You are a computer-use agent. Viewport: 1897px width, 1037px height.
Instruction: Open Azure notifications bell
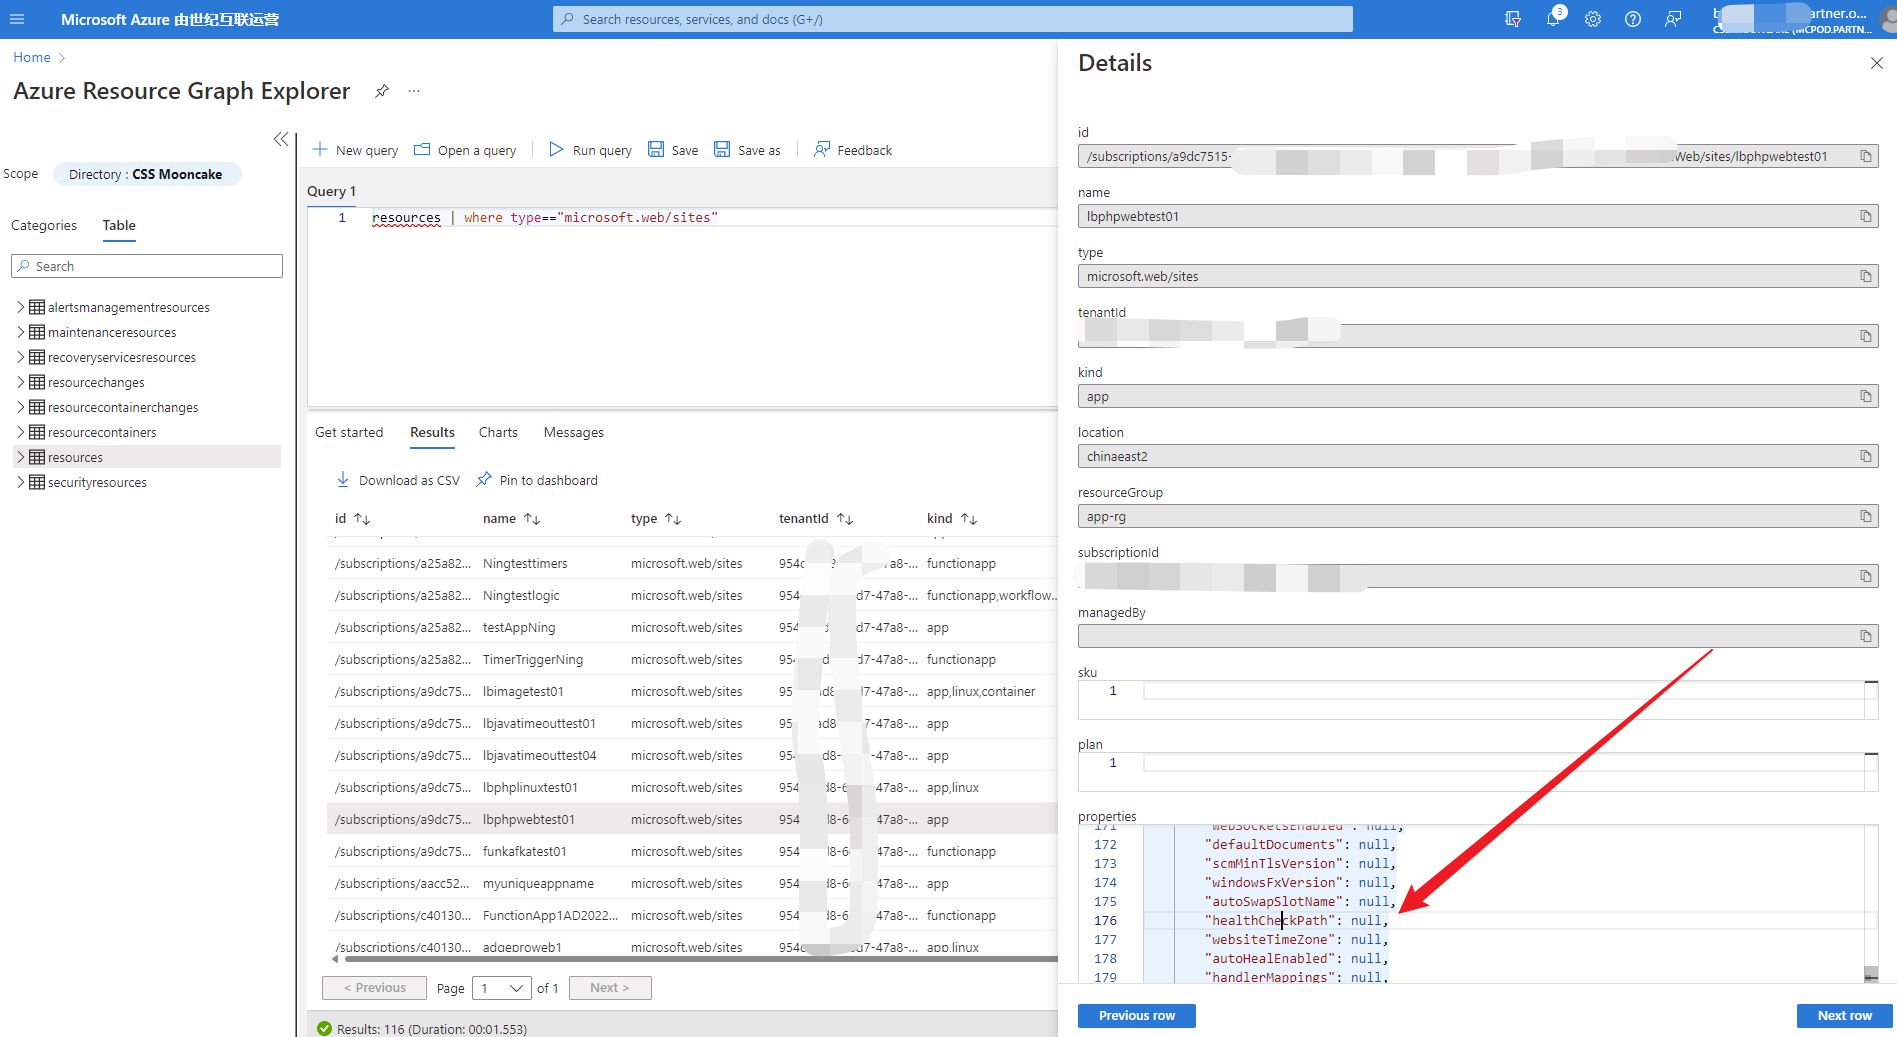pos(1553,19)
